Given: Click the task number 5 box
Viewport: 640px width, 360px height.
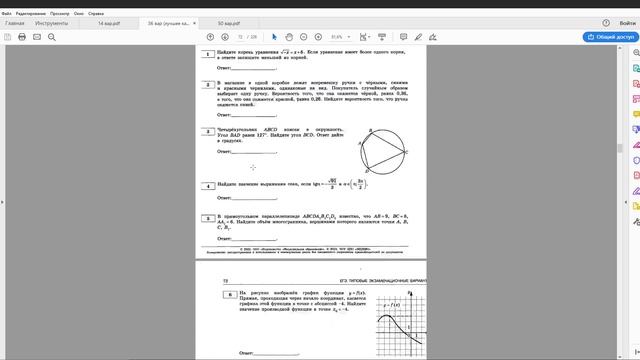Looking at the screenshot, I should (208, 218).
